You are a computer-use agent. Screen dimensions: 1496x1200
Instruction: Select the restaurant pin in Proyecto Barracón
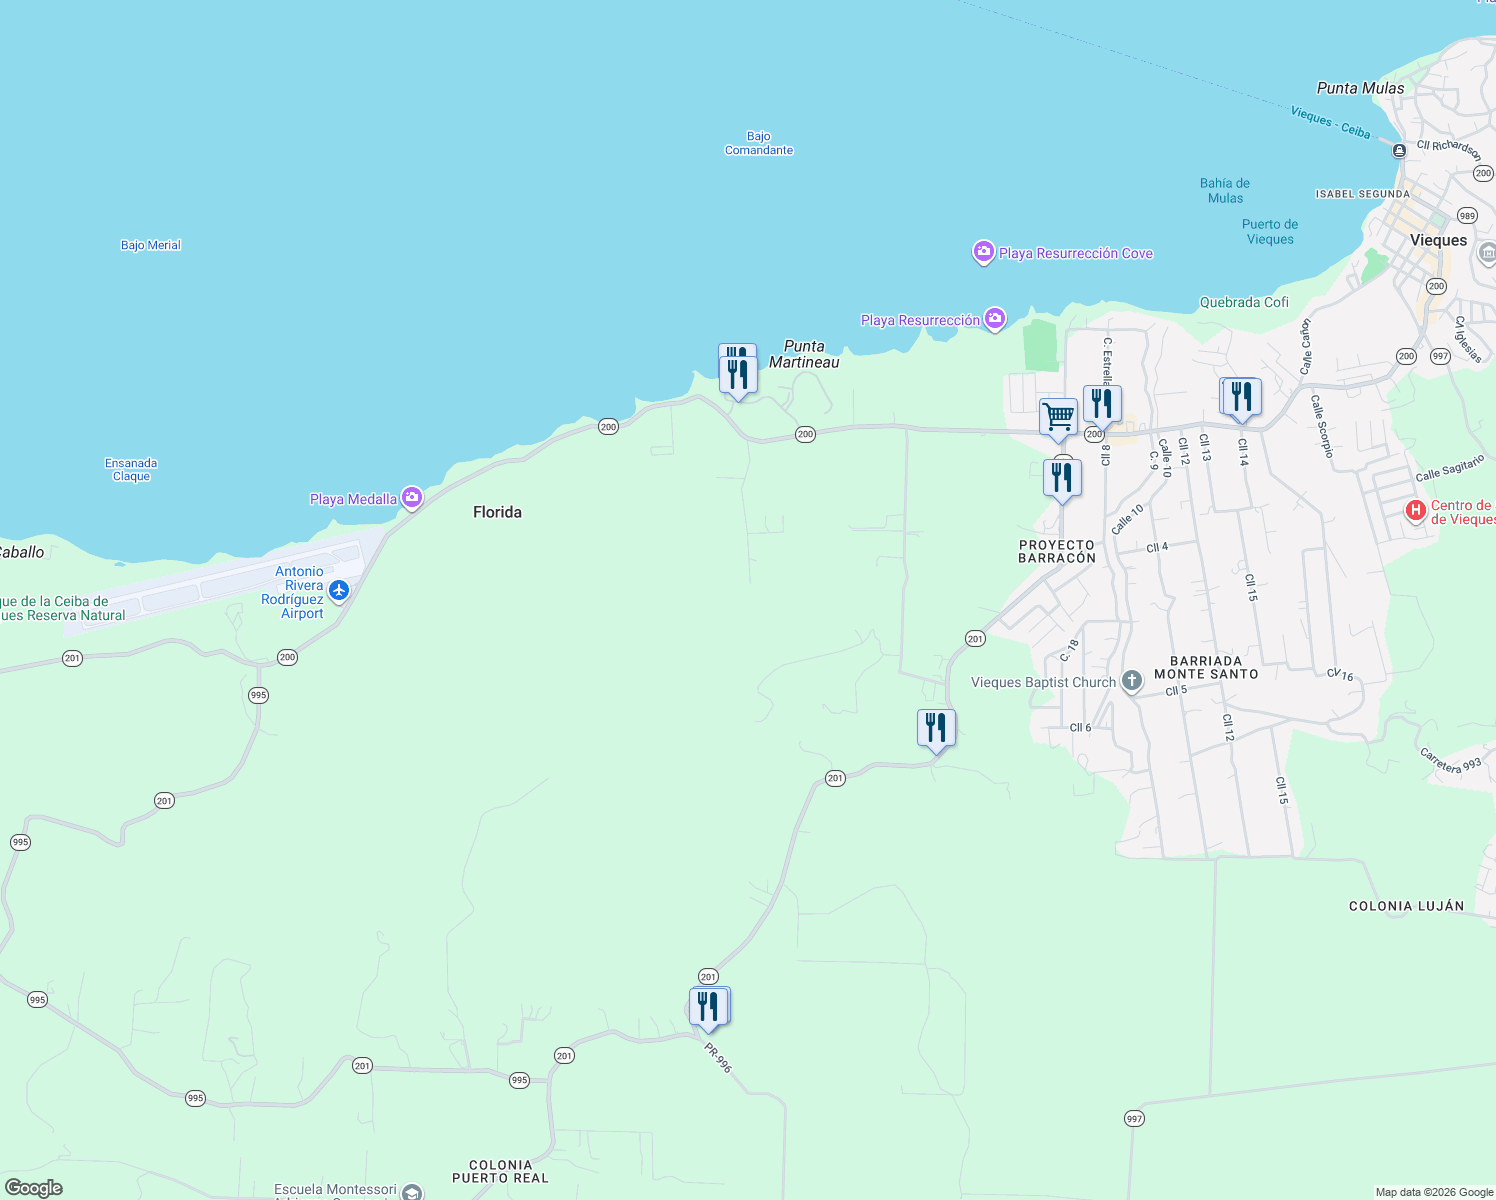(x=1062, y=476)
